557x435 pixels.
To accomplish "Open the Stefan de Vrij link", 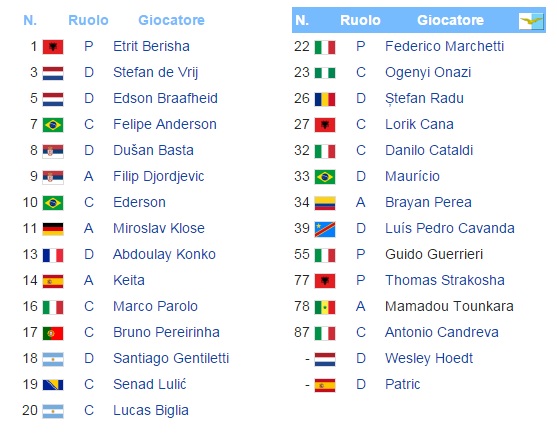I will click(x=156, y=73).
